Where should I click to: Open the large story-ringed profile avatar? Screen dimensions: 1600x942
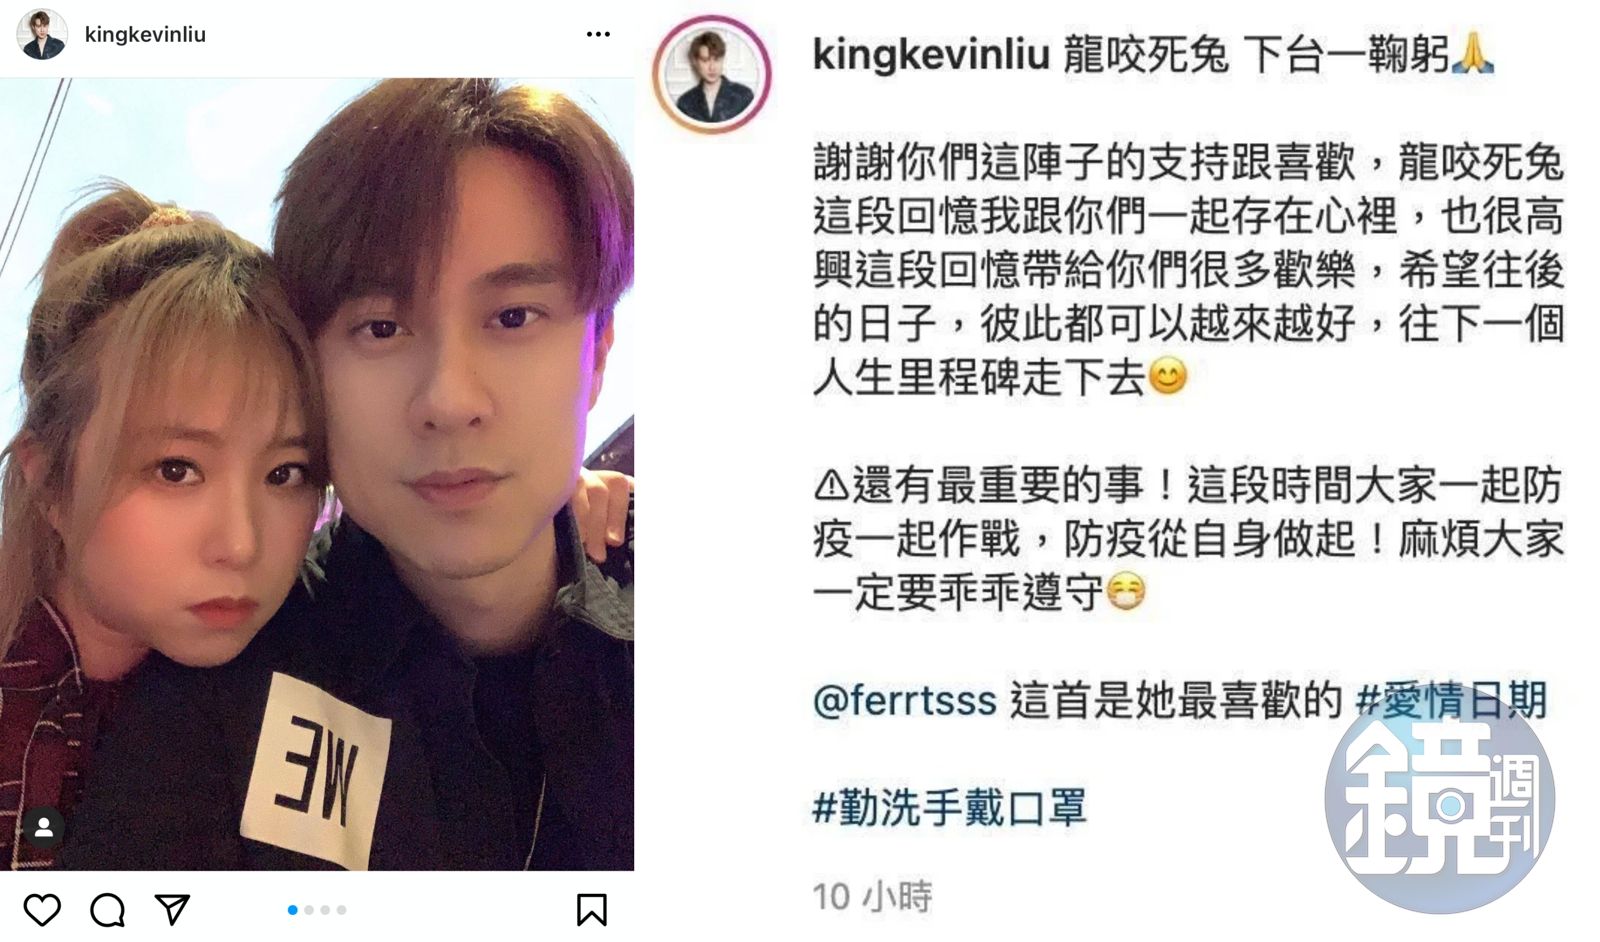point(712,75)
